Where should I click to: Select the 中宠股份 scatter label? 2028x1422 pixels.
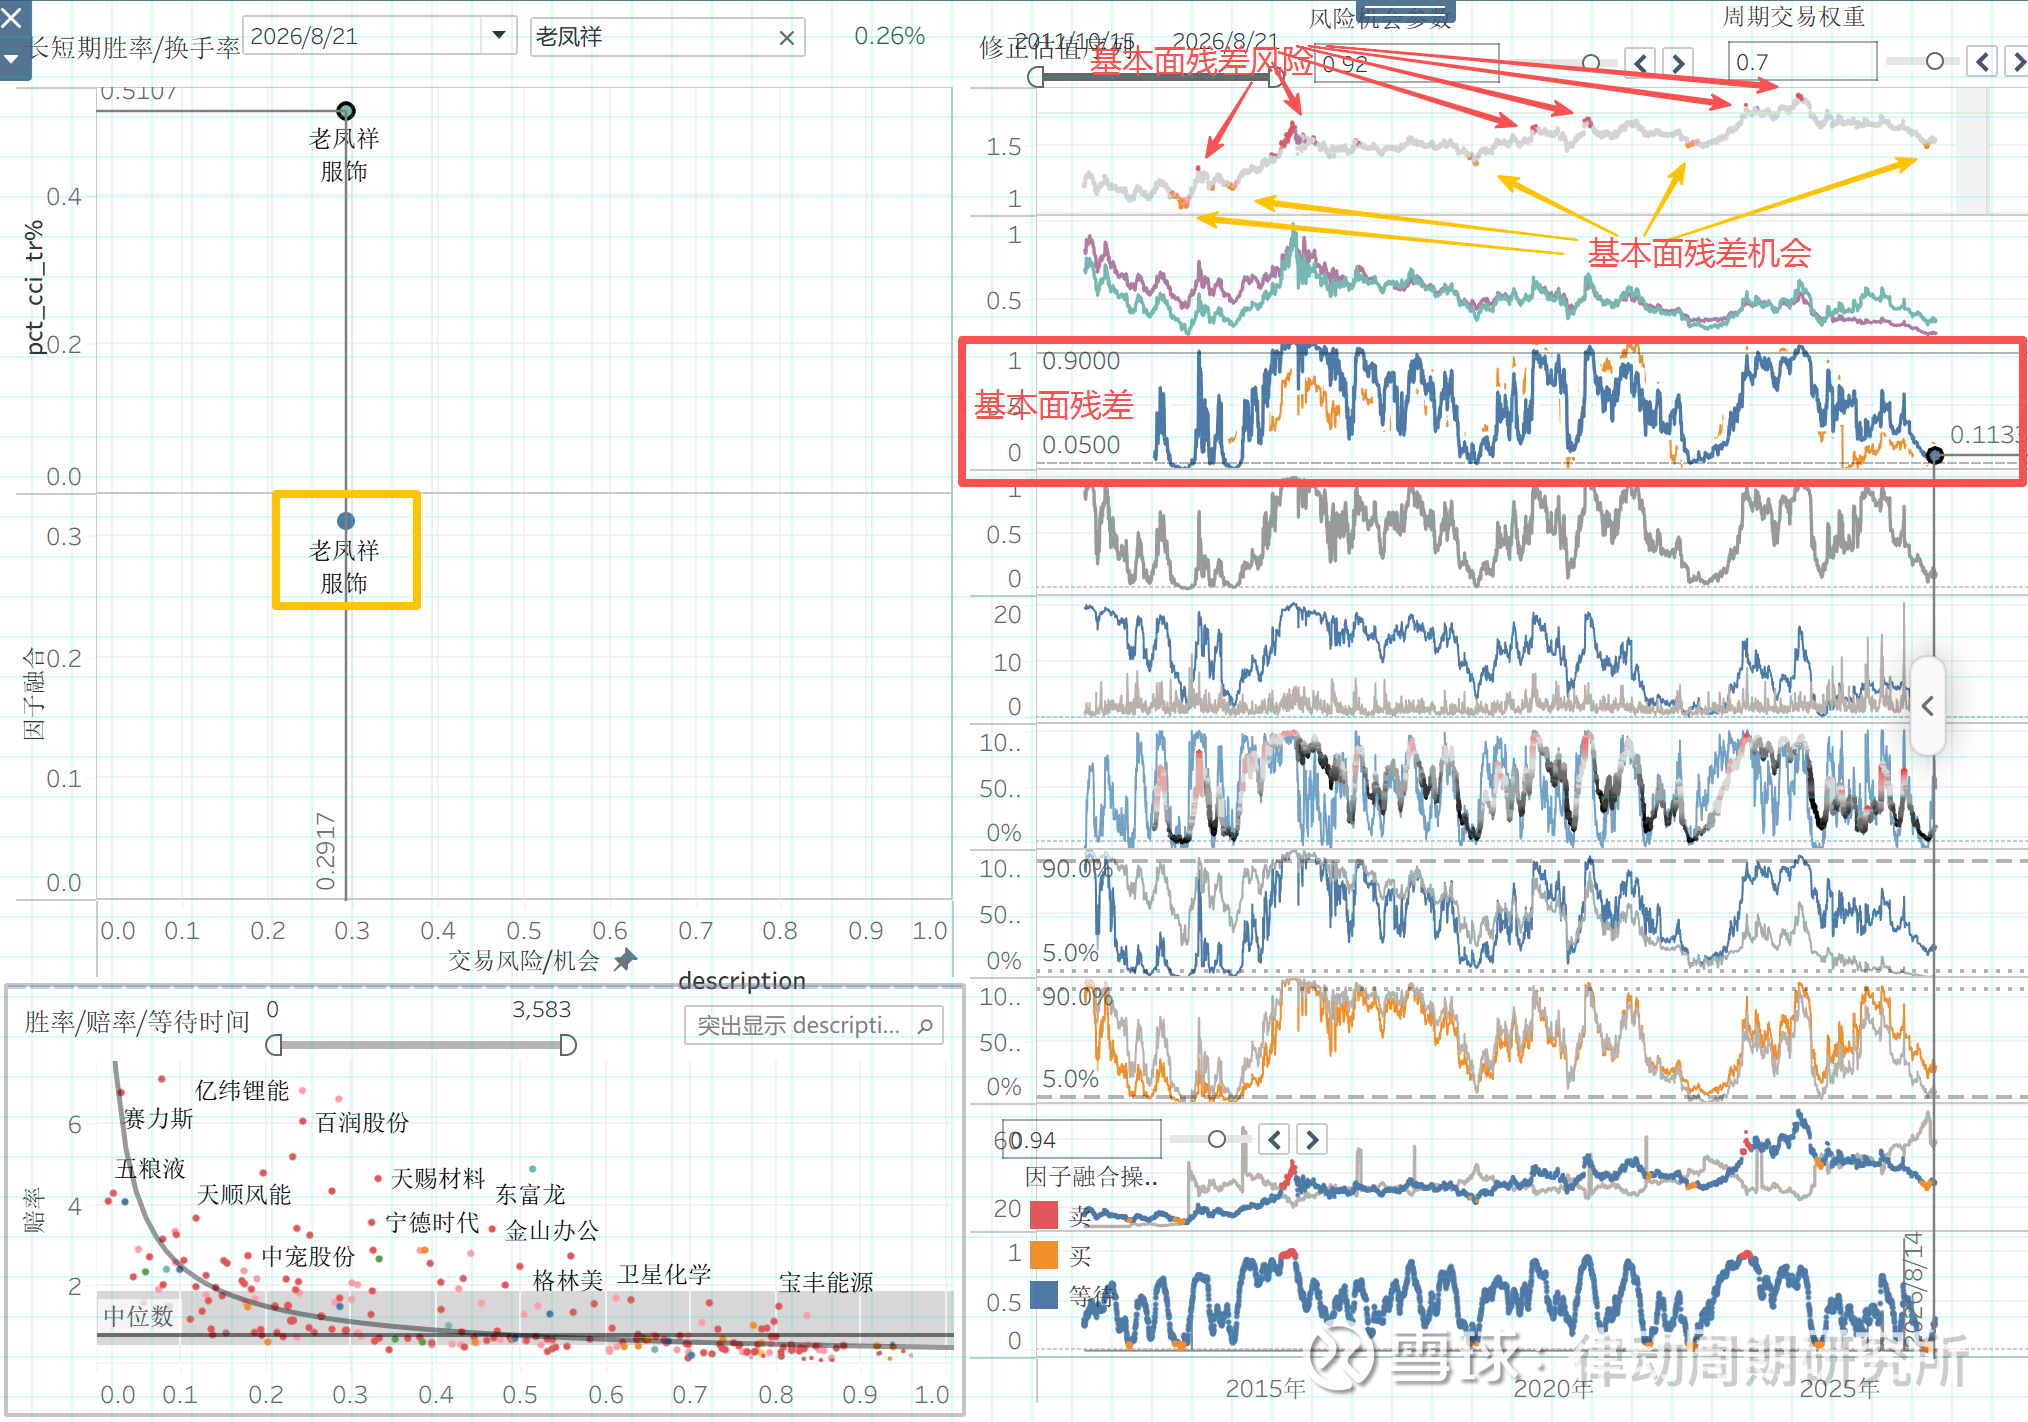pyautogui.click(x=308, y=1256)
